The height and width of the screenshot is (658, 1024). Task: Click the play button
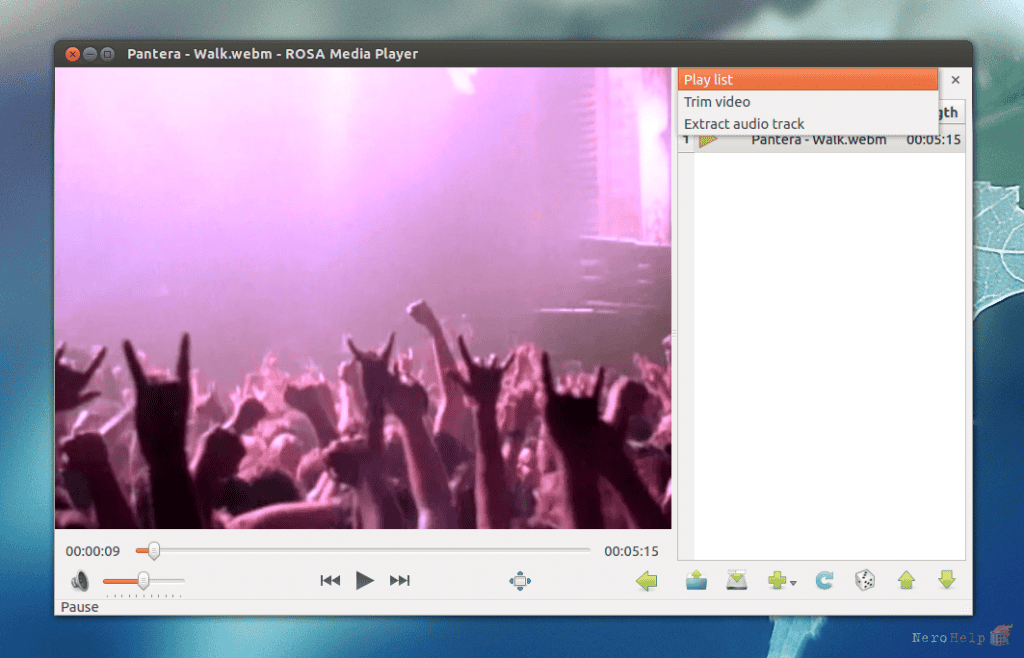(x=364, y=580)
